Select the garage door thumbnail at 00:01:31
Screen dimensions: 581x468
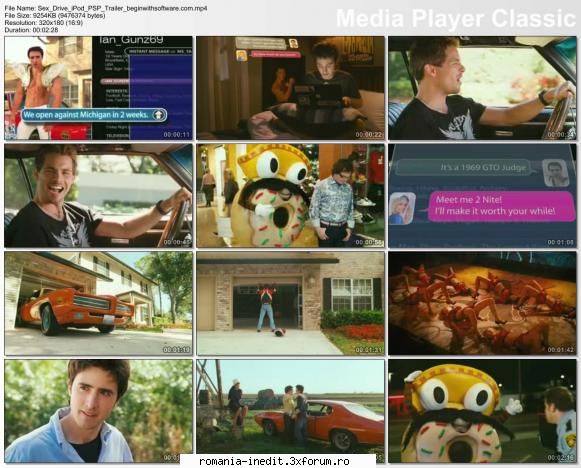[x=290, y=303]
